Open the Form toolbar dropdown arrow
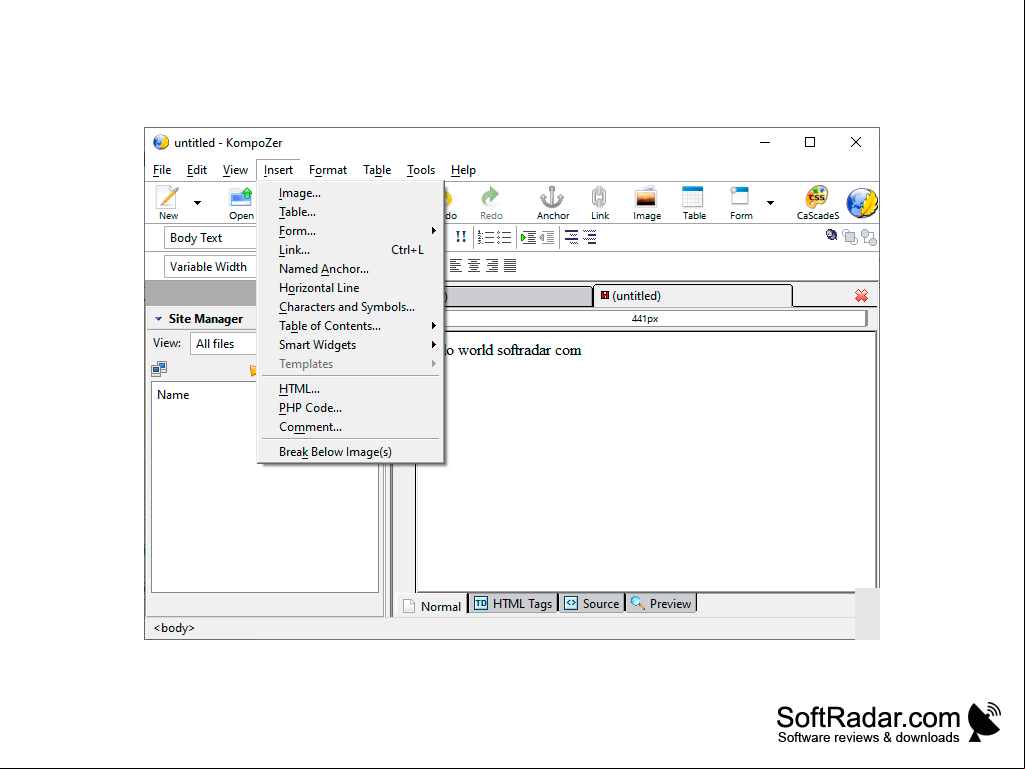The width and height of the screenshot is (1025, 769). pyautogui.click(x=771, y=203)
